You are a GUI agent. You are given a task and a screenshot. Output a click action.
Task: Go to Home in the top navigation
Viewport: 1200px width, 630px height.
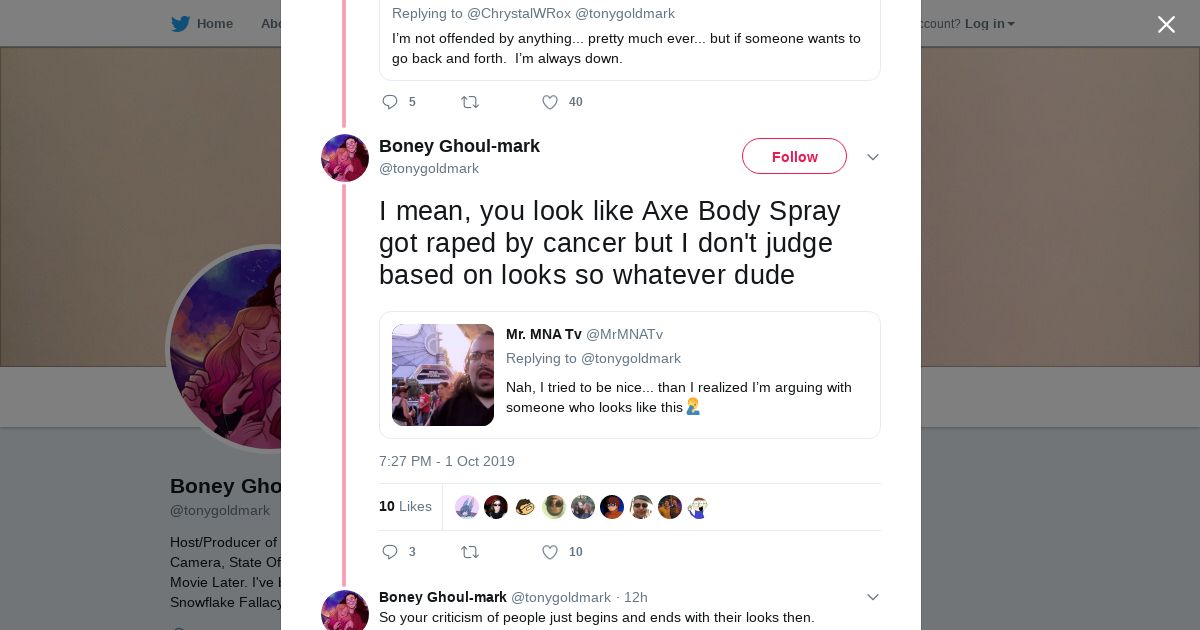pos(214,24)
